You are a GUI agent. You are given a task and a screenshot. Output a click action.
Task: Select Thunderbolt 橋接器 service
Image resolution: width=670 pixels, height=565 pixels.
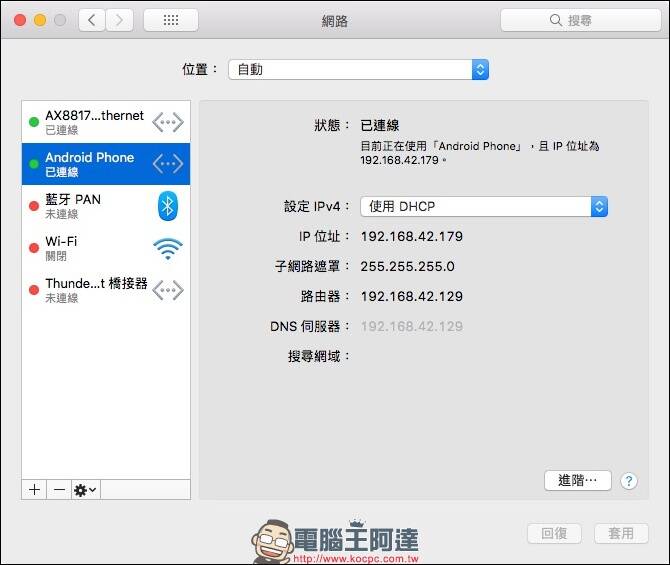(106, 290)
